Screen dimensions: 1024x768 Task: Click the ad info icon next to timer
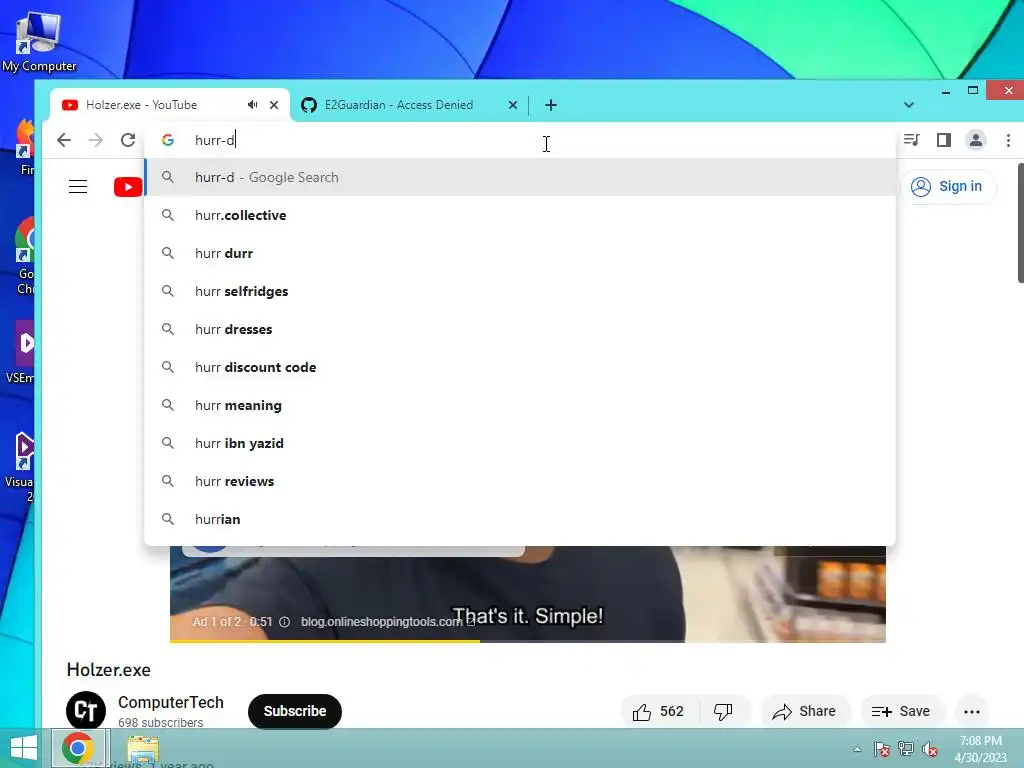pos(285,622)
